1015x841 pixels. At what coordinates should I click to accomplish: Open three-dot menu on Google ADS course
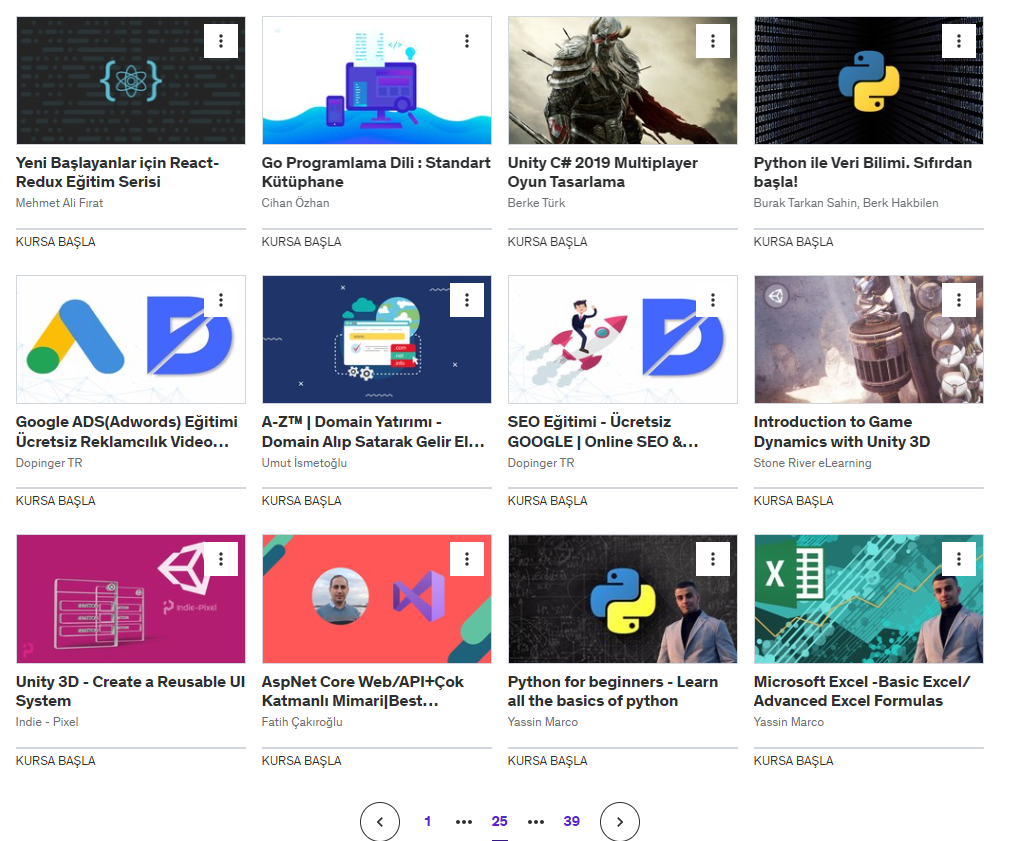[221, 300]
